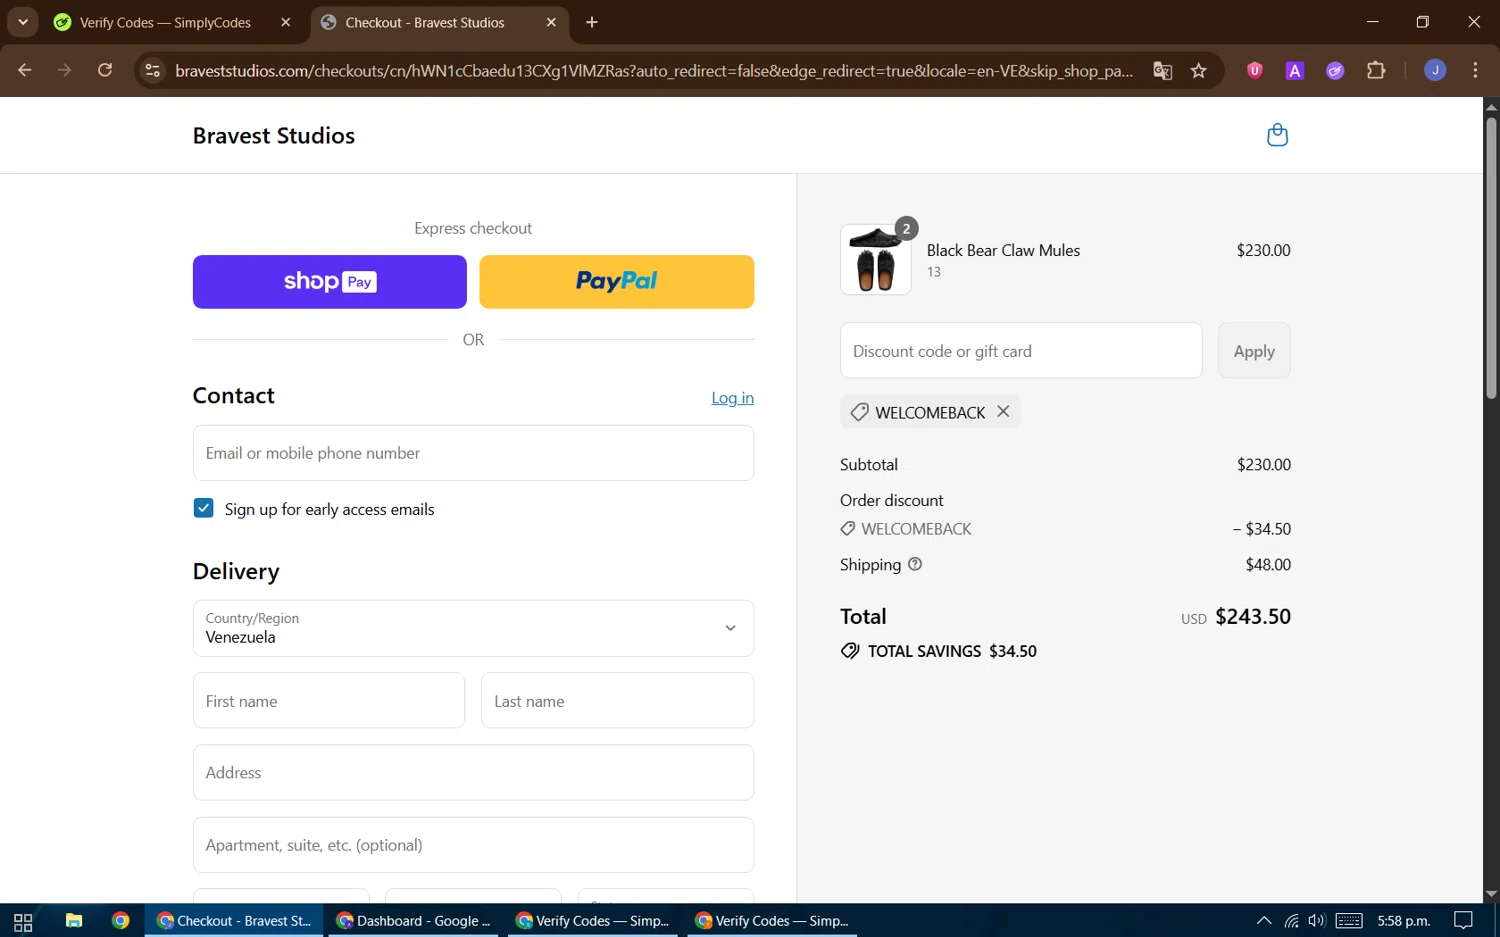Viewport: 1500px width, 937px height.
Task: Click the page vertical scrollbar
Action: click(1491, 258)
